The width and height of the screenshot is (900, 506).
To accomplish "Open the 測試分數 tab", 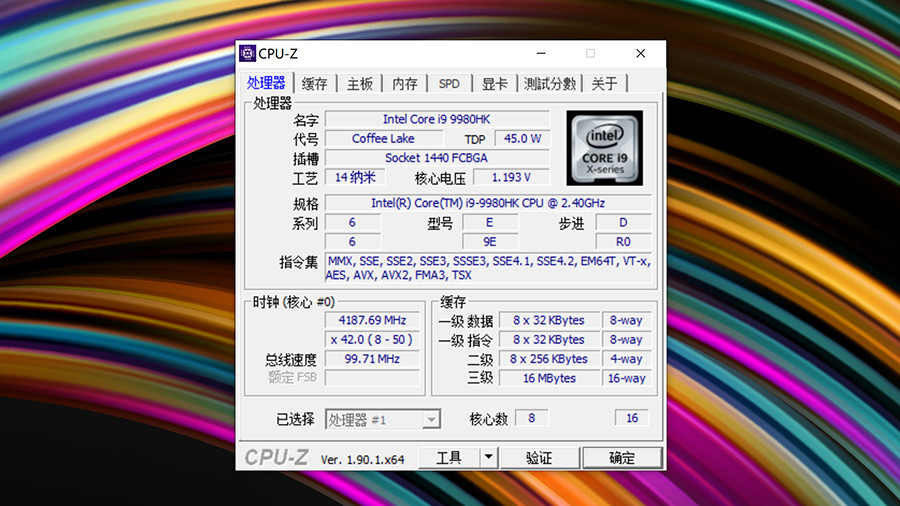I will [x=549, y=84].
